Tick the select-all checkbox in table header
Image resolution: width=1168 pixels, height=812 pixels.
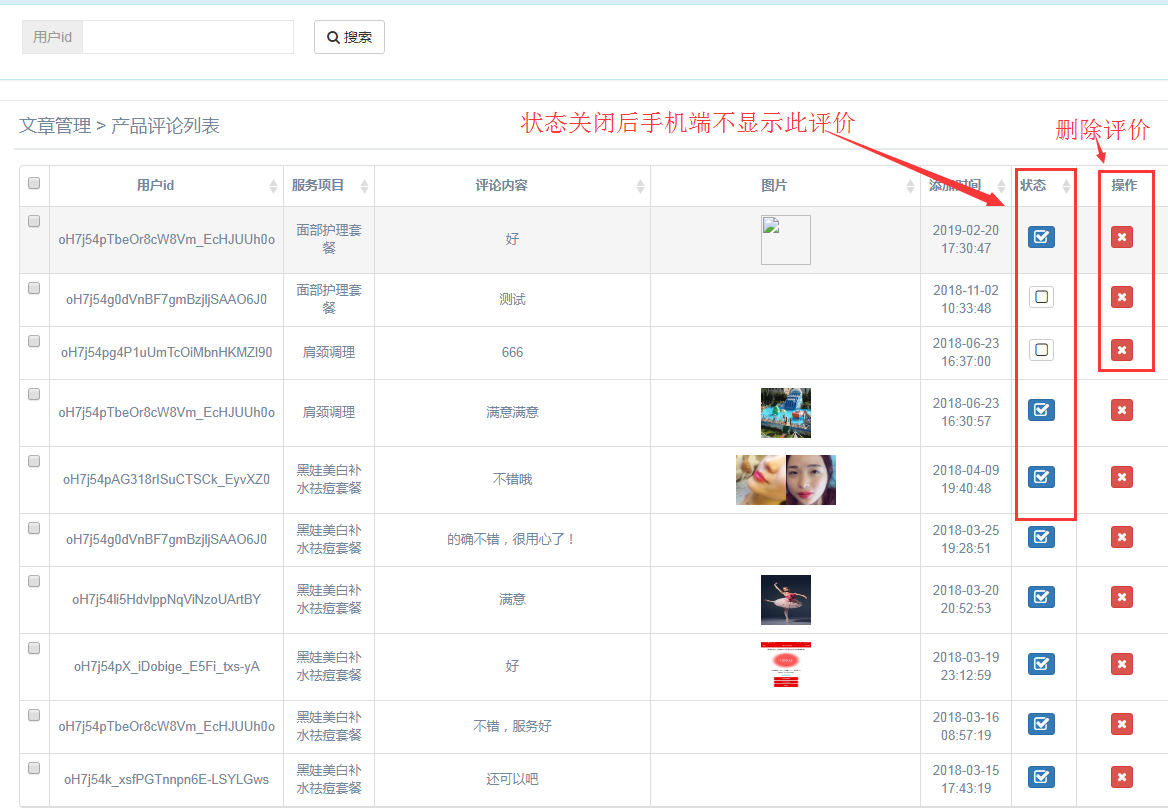pyautogui.click(x=34, y=183)
